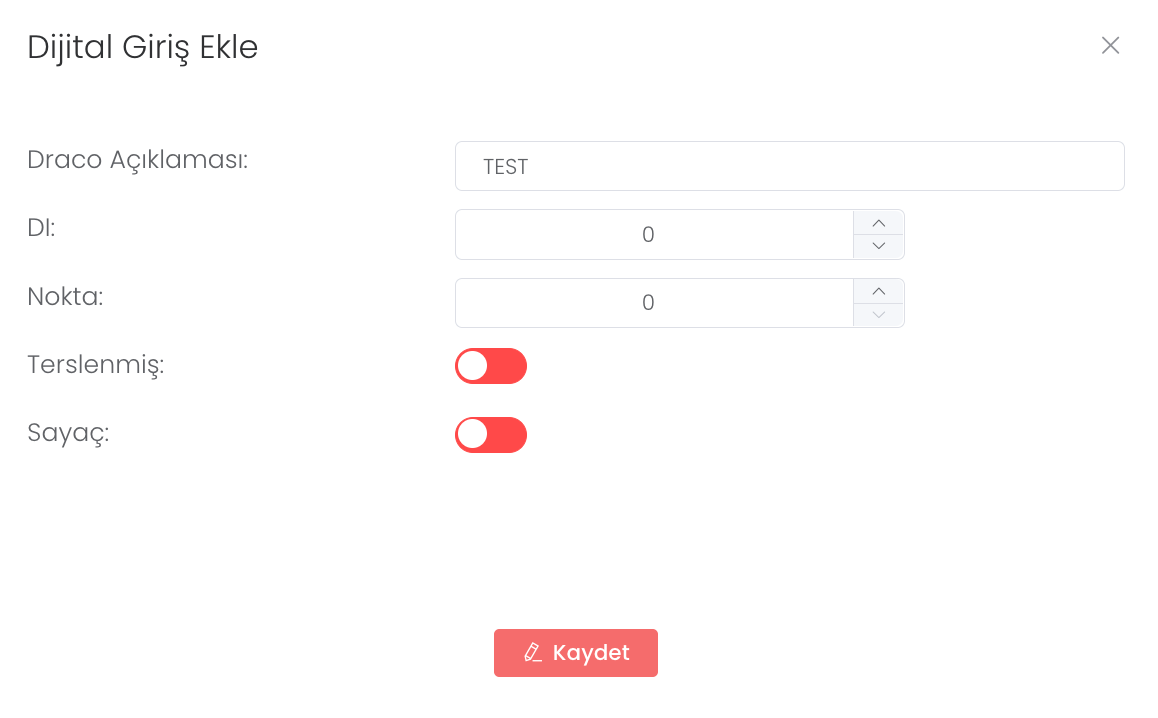Click the white knob of Terslenmiş switch
Image resolution: width=1158 pixels, height=718 pixels.
click(x=473, y=366)
